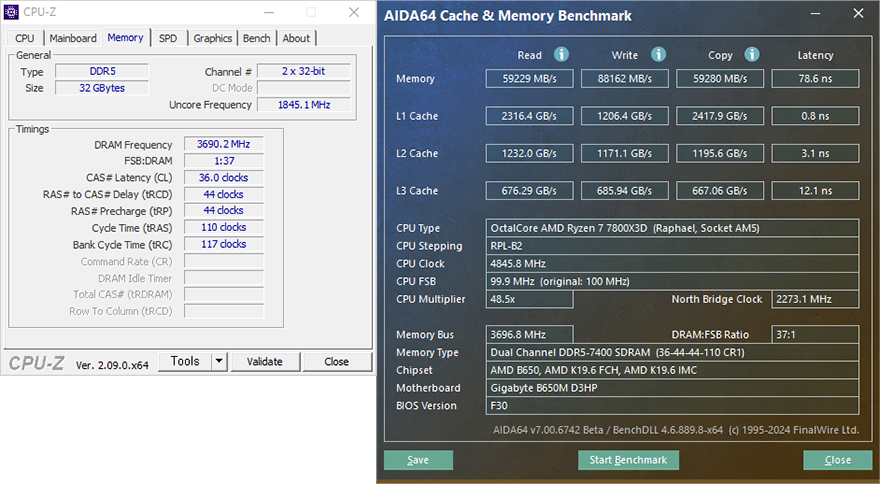The image size is (880, 484).
Task: Click the CAS# Latency value 36.0 clocks
Action: [x=223, y=177]
